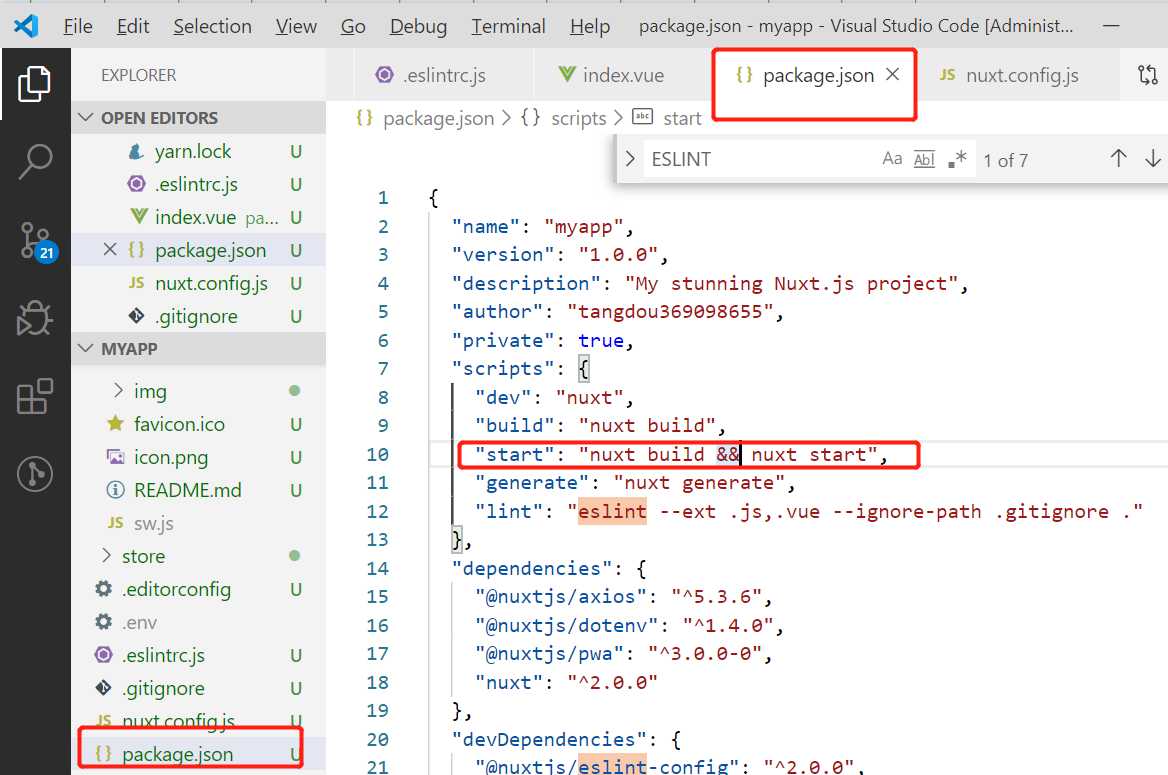Open the Debug menu
This screenshot has width=1168, height=775.
[419, 26]
